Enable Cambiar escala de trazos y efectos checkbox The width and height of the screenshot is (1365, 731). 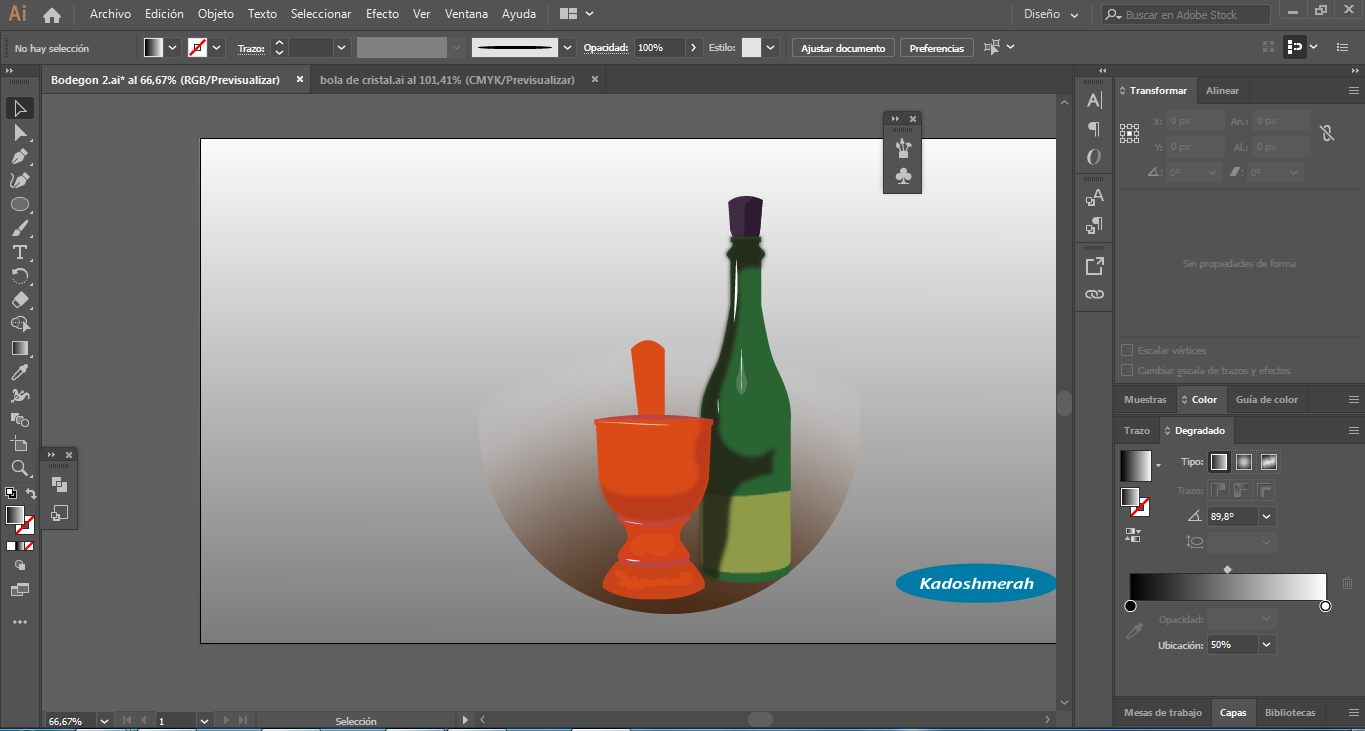point(1127,370)
